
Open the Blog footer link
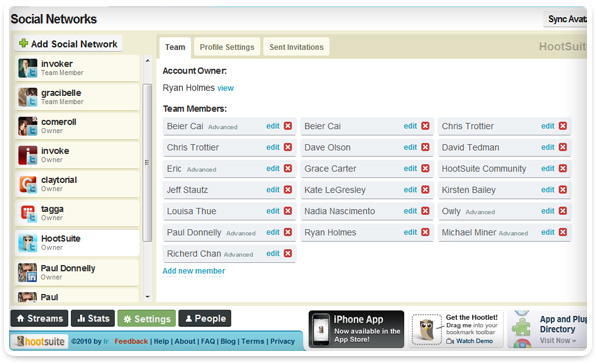tap(228, 341)
